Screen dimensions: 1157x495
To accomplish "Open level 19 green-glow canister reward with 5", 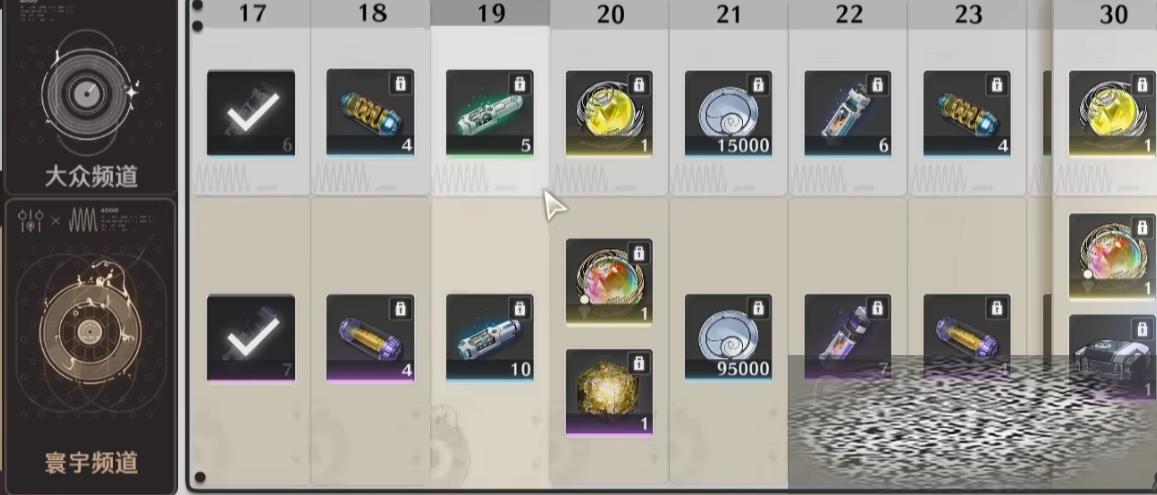I will pyautogui.click(x=490, y=113).
